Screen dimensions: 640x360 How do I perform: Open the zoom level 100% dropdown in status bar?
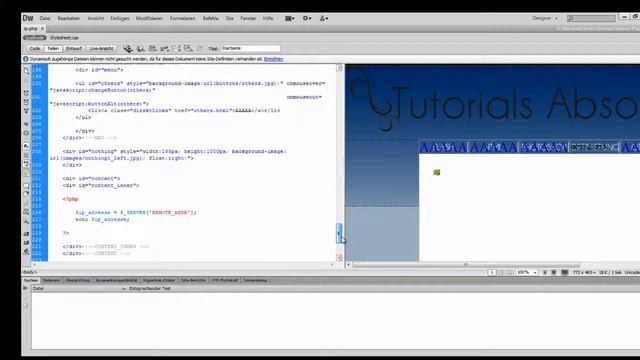(527, 272)
